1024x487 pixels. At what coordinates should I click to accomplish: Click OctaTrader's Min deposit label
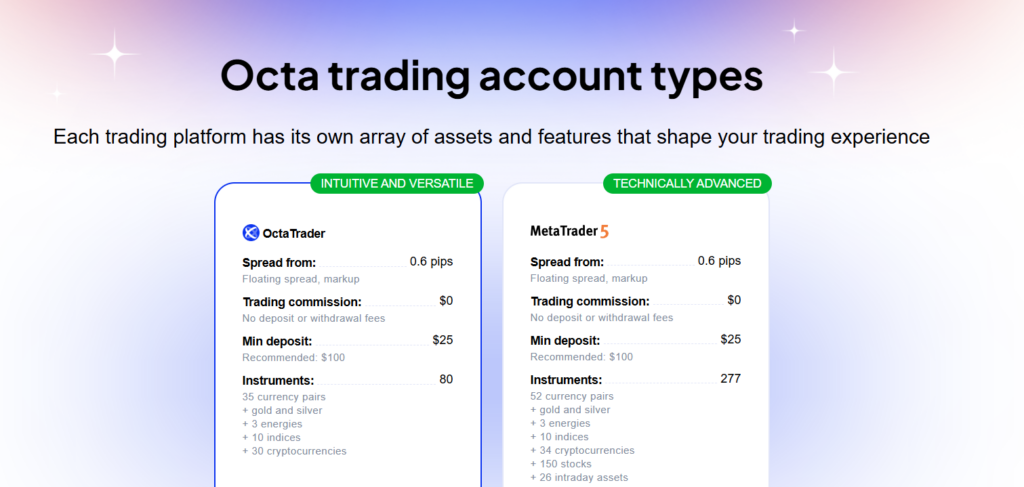tap(277, 341)
